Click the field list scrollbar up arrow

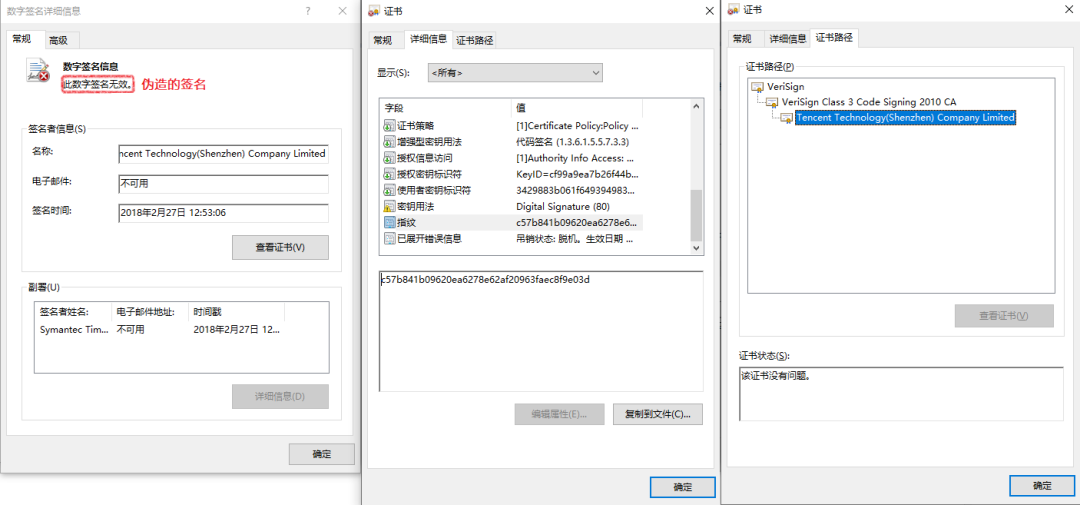coord(696,107)
